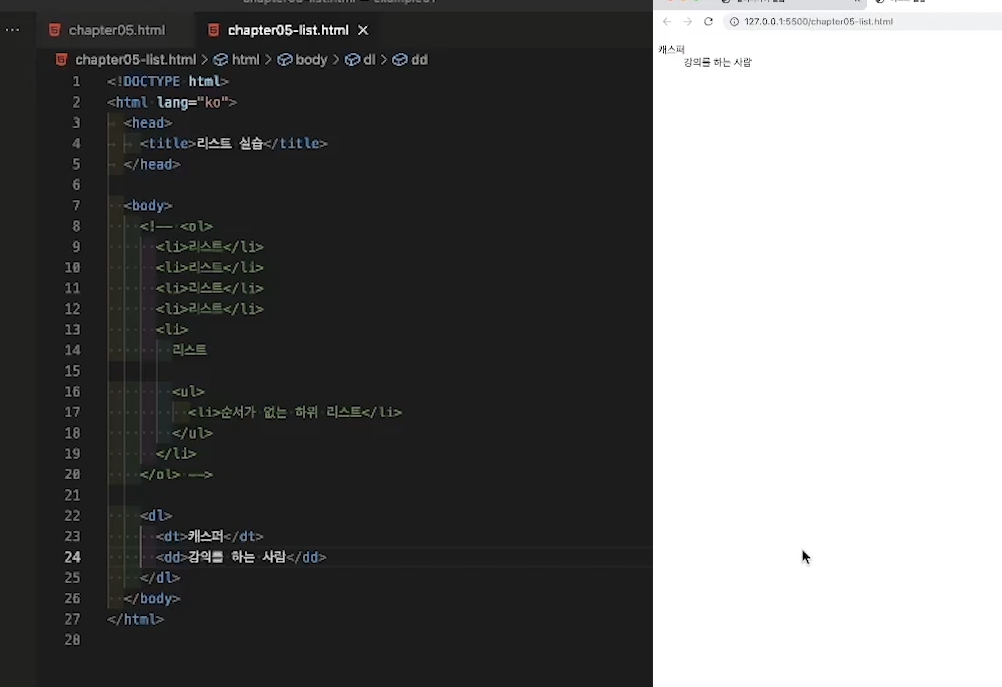Click the </ol> --> comment end line
This screenshot has height=687, width=1002.
(x=176, y=474)
